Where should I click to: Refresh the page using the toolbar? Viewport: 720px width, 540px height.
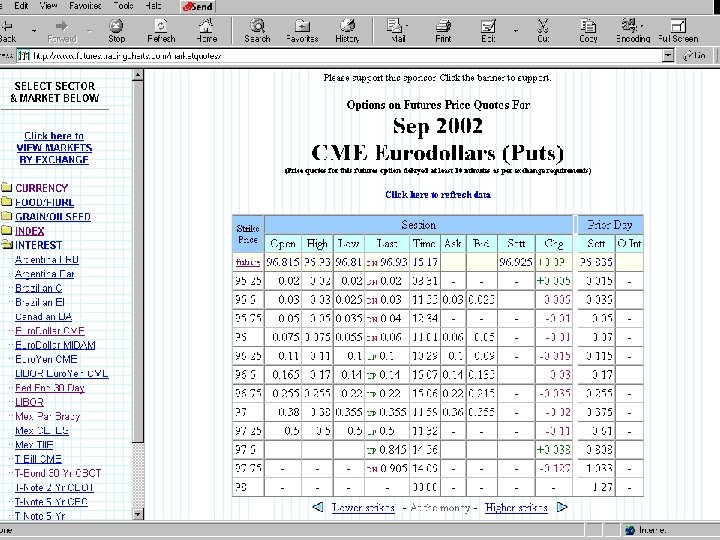(x=161, y=31)
